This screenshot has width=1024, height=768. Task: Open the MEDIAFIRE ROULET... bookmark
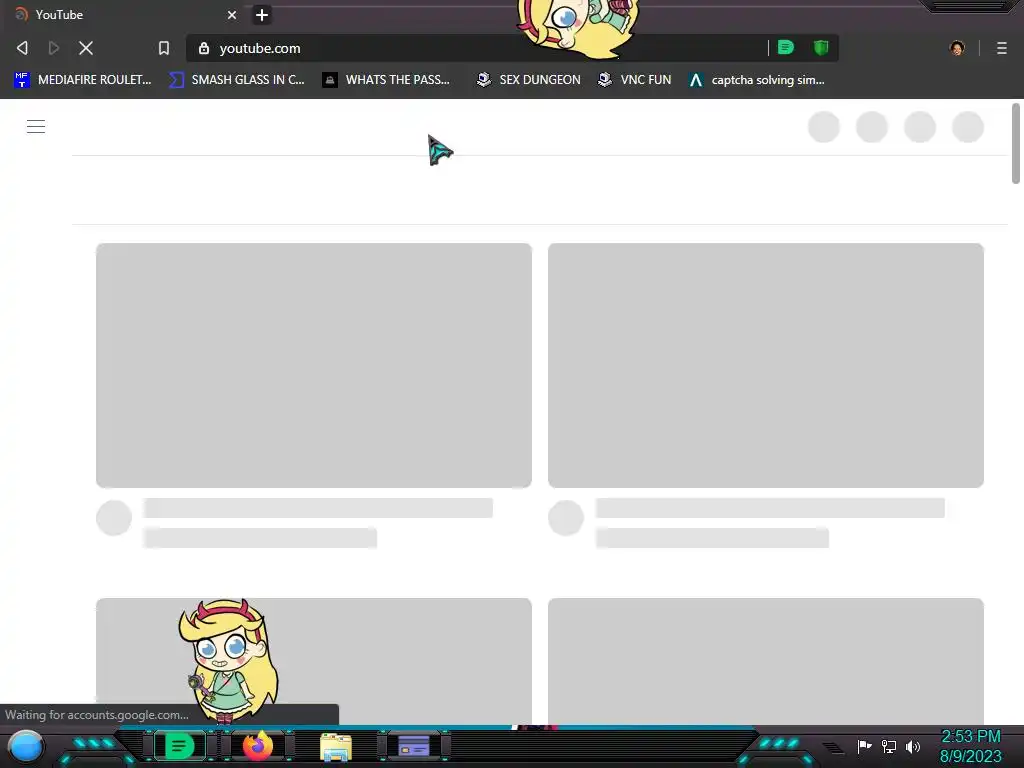[82, 80]
